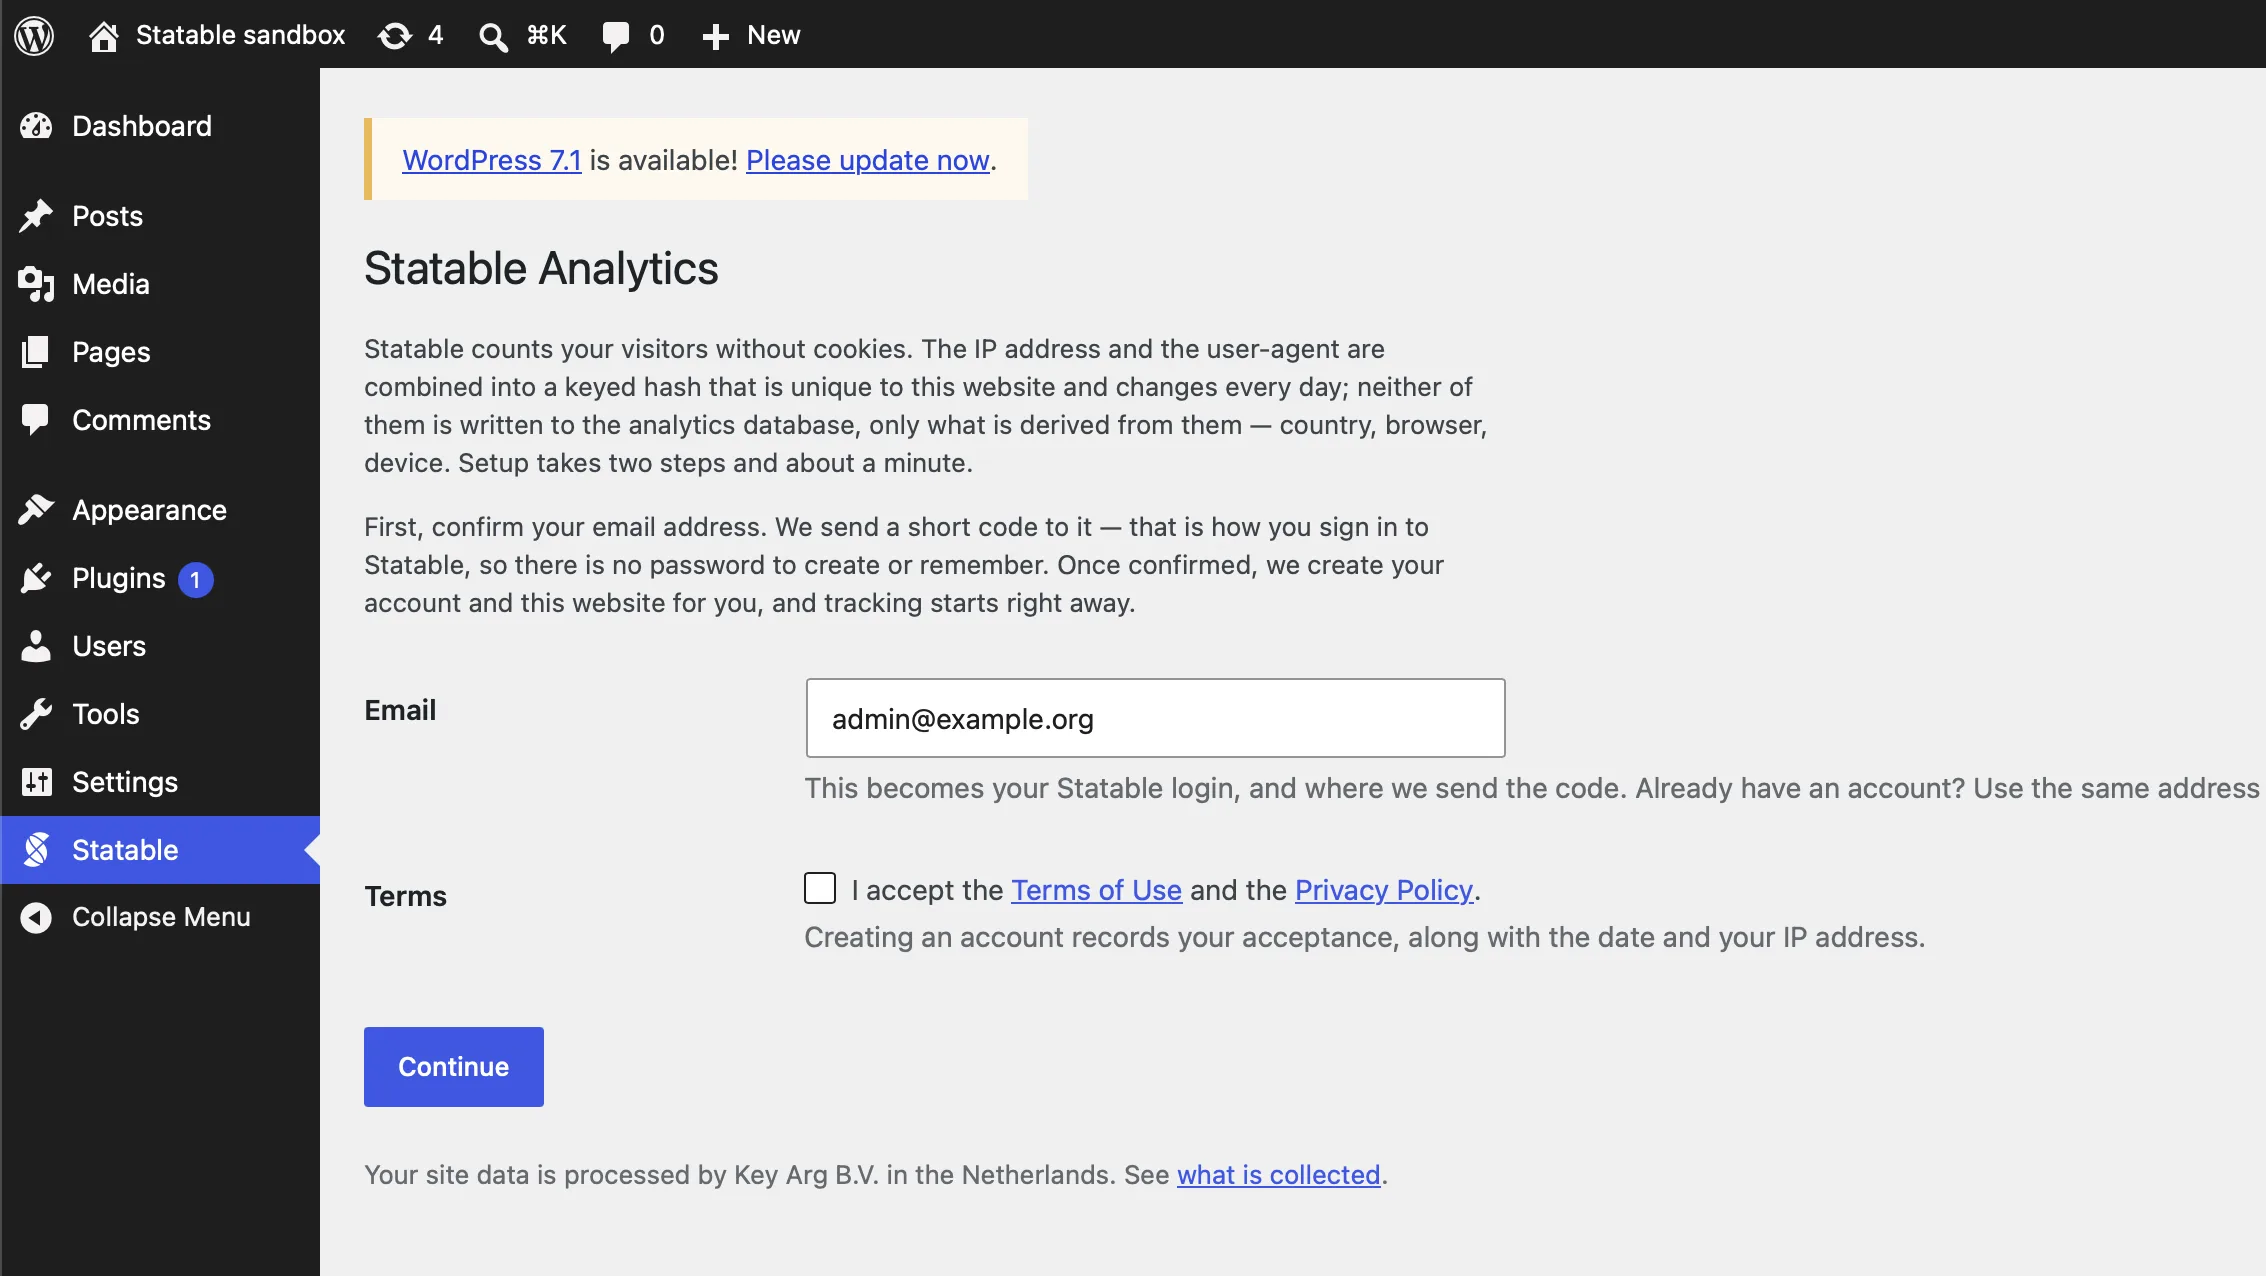The image size is (2266, 1276).
Task: Click the Collapse Menu arrow icon
Action: 36,917
